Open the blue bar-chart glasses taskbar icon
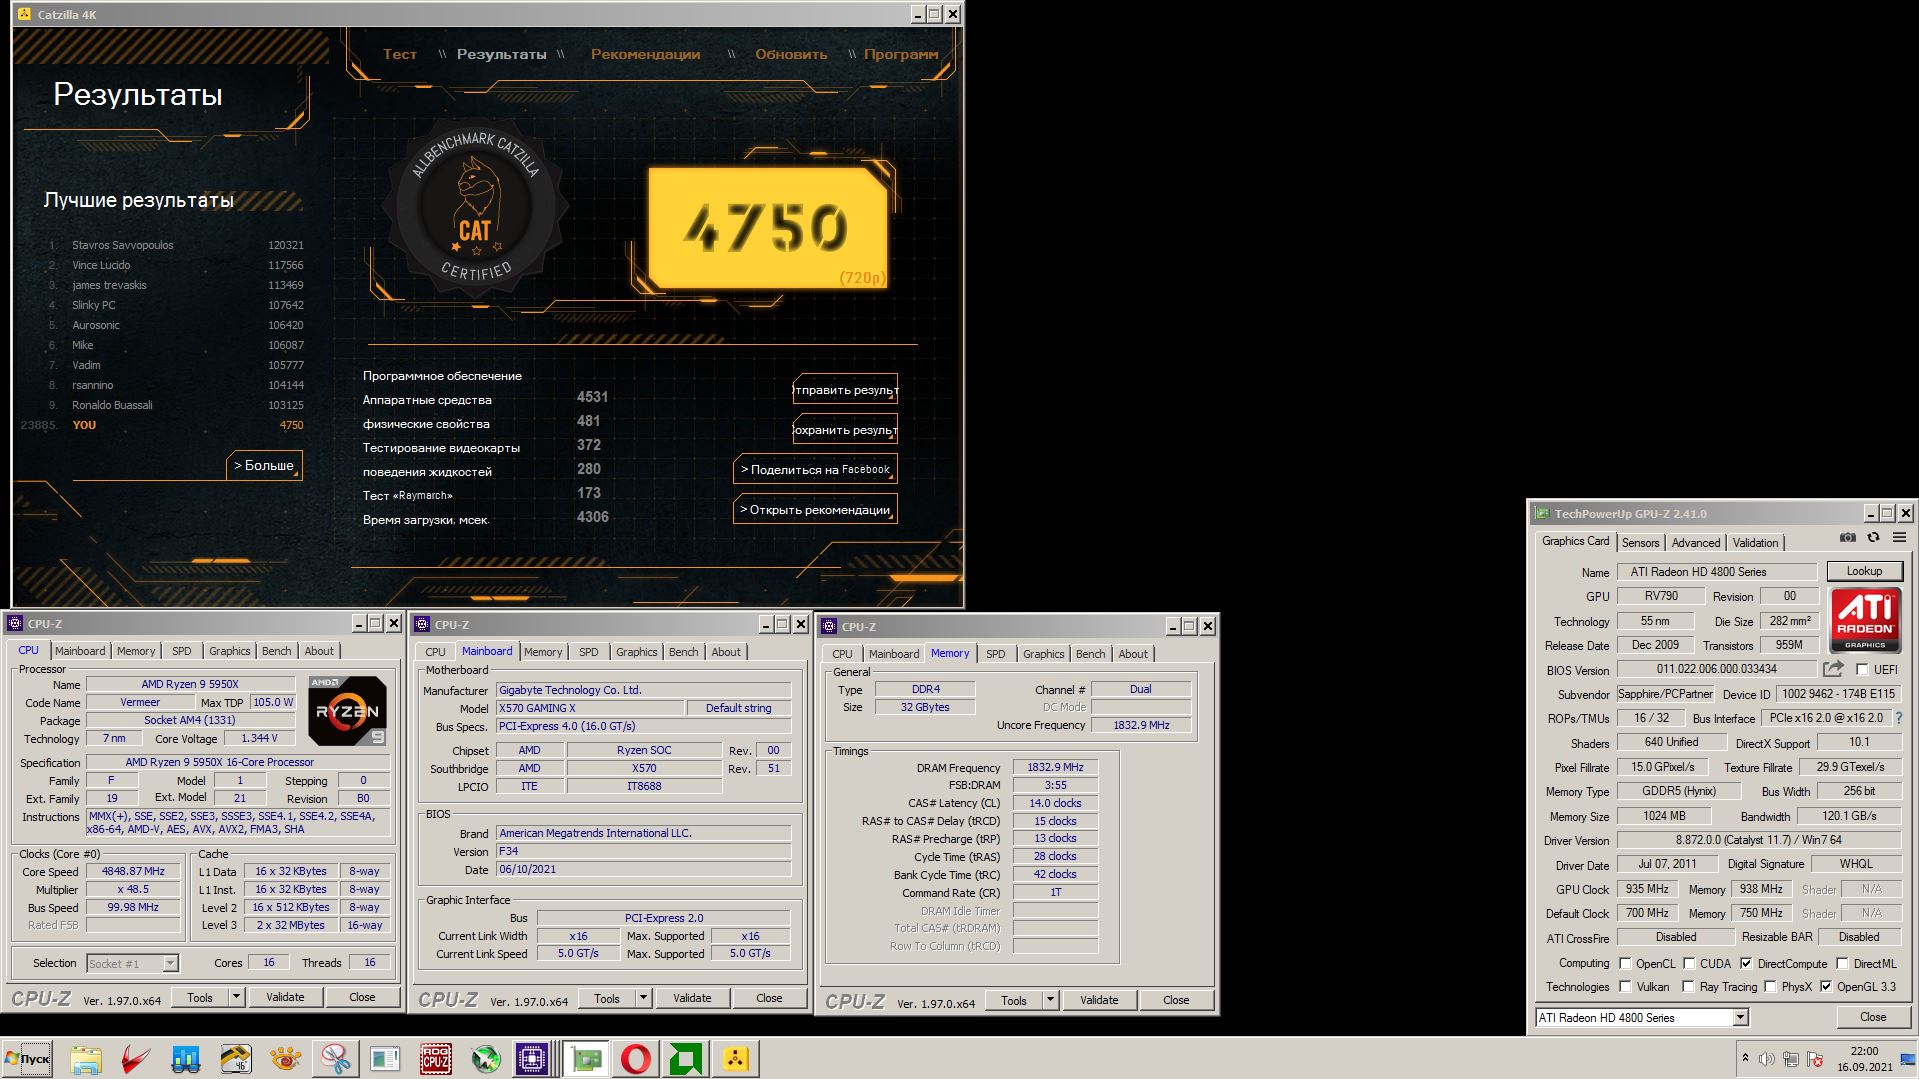The height and width of the screenshot is (1079, 1919). tap(185, 1059)
